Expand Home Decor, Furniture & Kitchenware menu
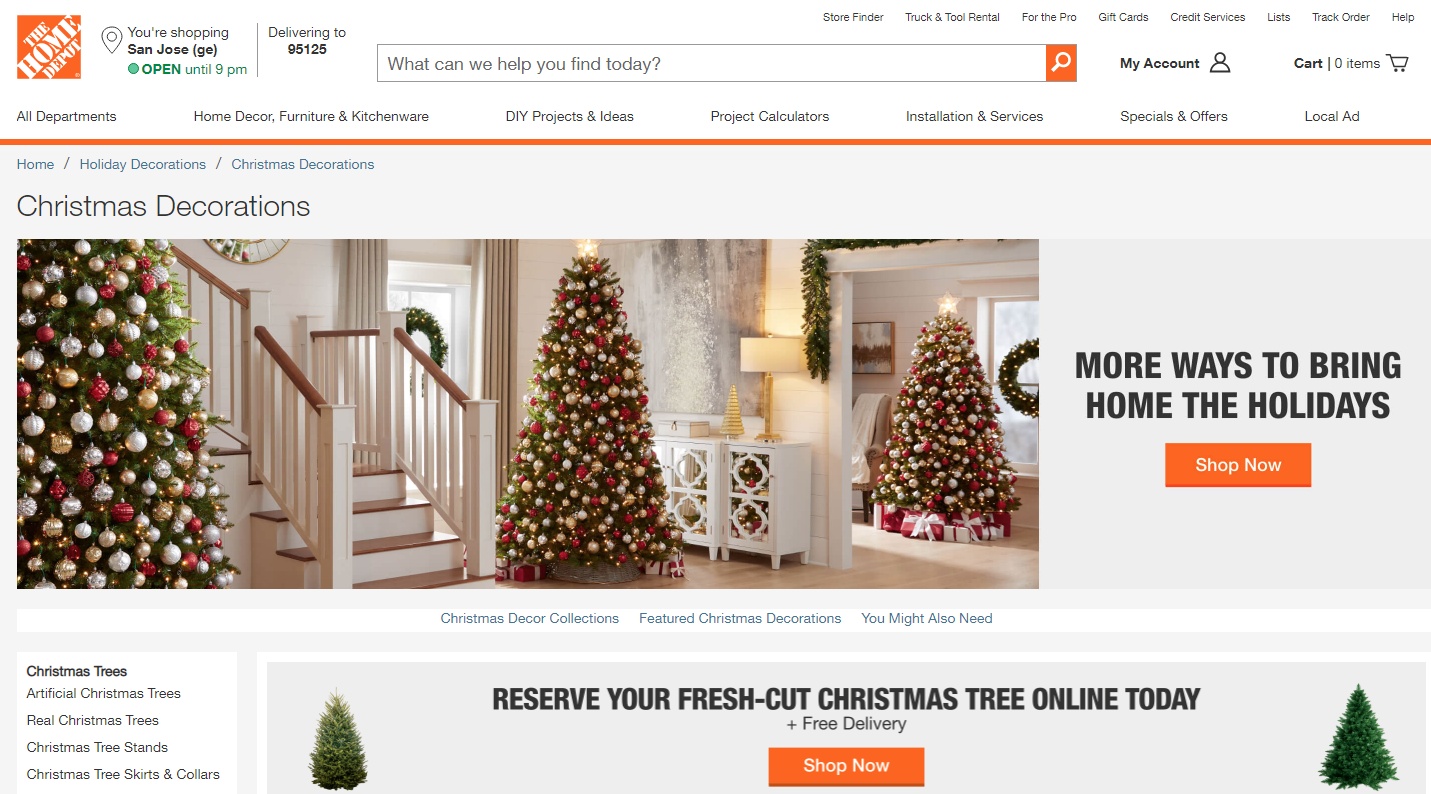Screen dimensions: 1431x794 pos(311,116)
